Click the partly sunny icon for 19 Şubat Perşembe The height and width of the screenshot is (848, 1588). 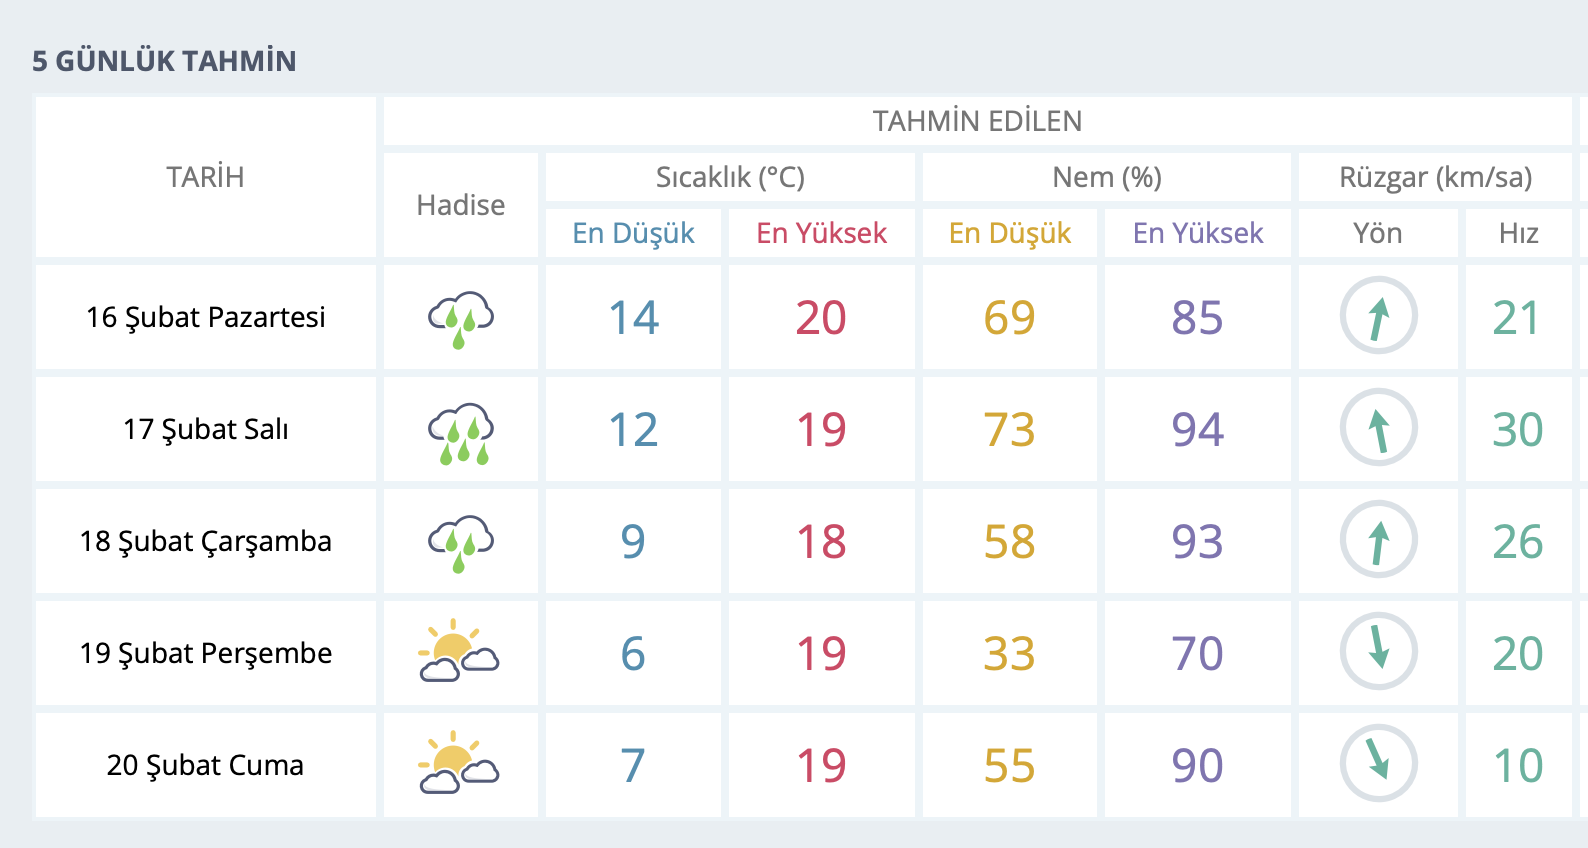(459, 652)
